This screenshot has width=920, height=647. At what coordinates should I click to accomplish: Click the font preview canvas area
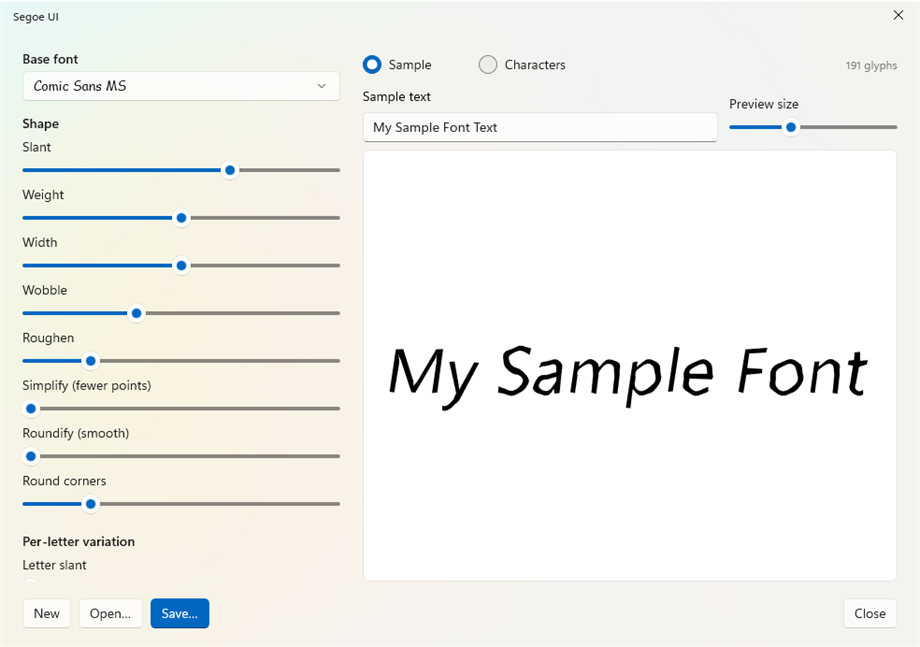click(630, 365)
